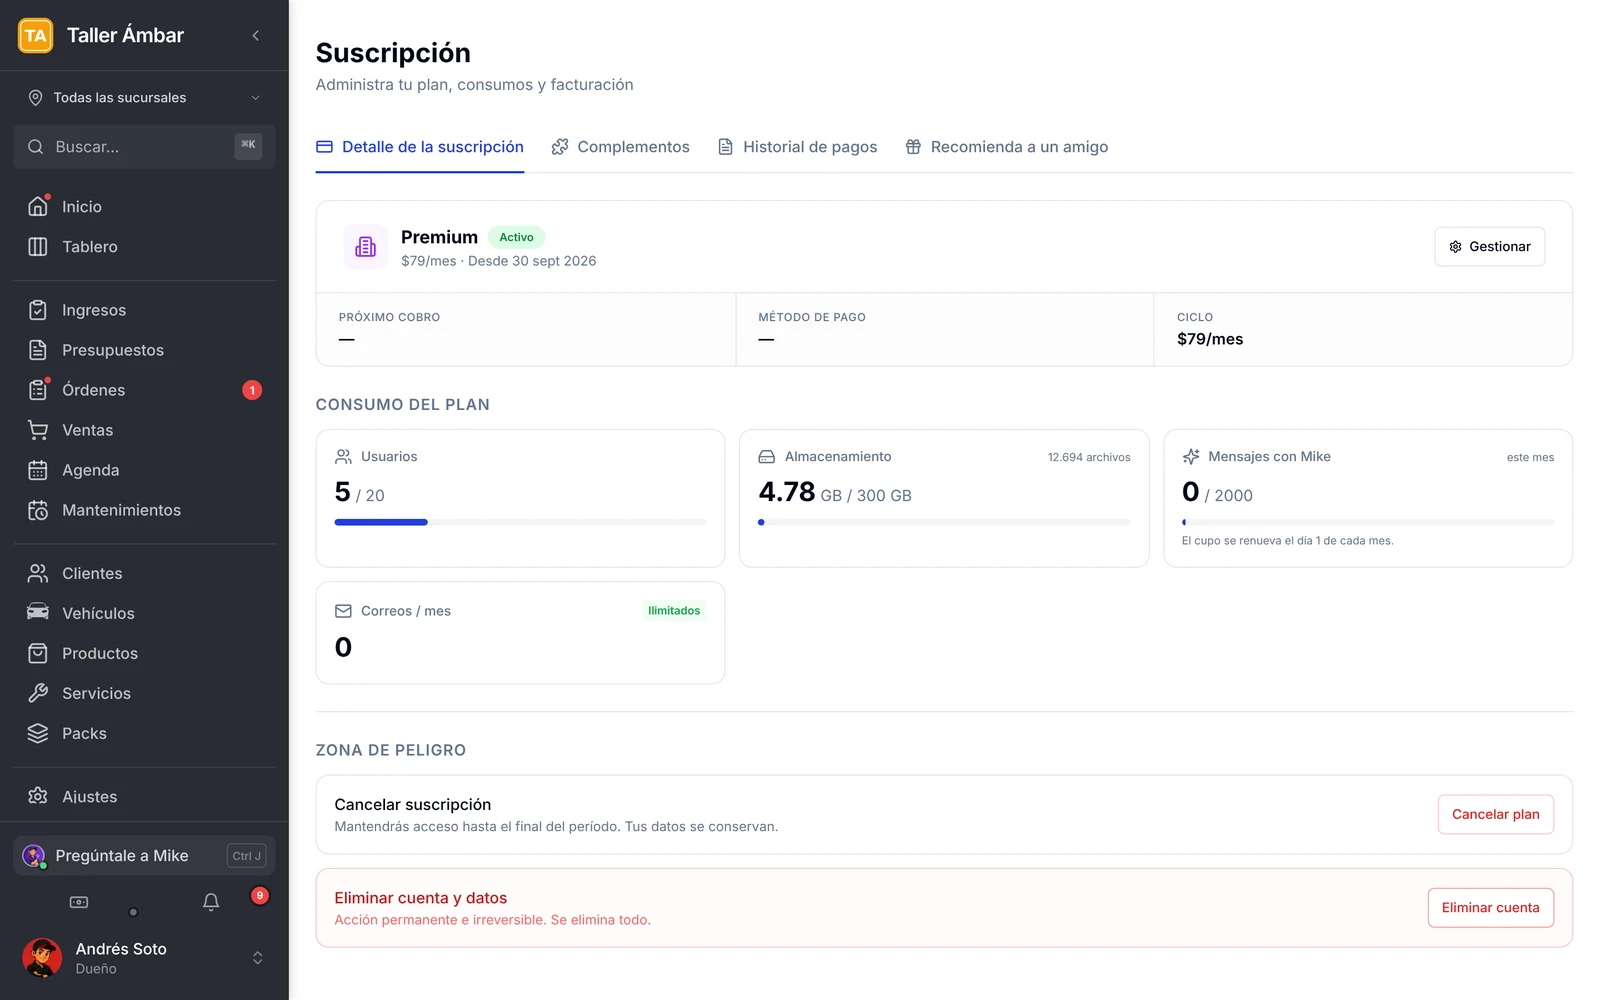
Task: Switch to the Complementos tab
Action: [x=620, y=147]
